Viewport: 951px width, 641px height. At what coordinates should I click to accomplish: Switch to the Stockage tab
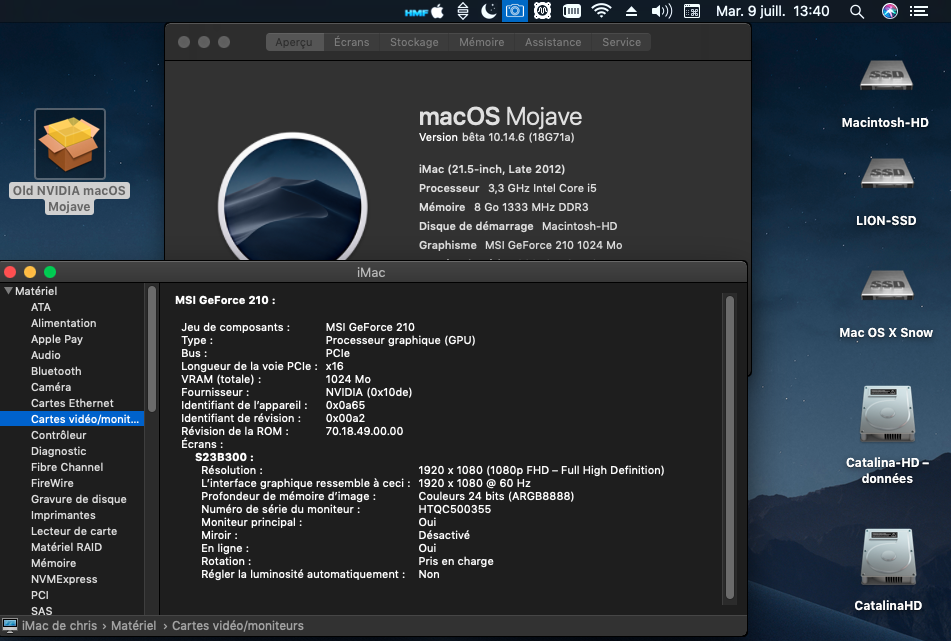click(x=414, y=42)
